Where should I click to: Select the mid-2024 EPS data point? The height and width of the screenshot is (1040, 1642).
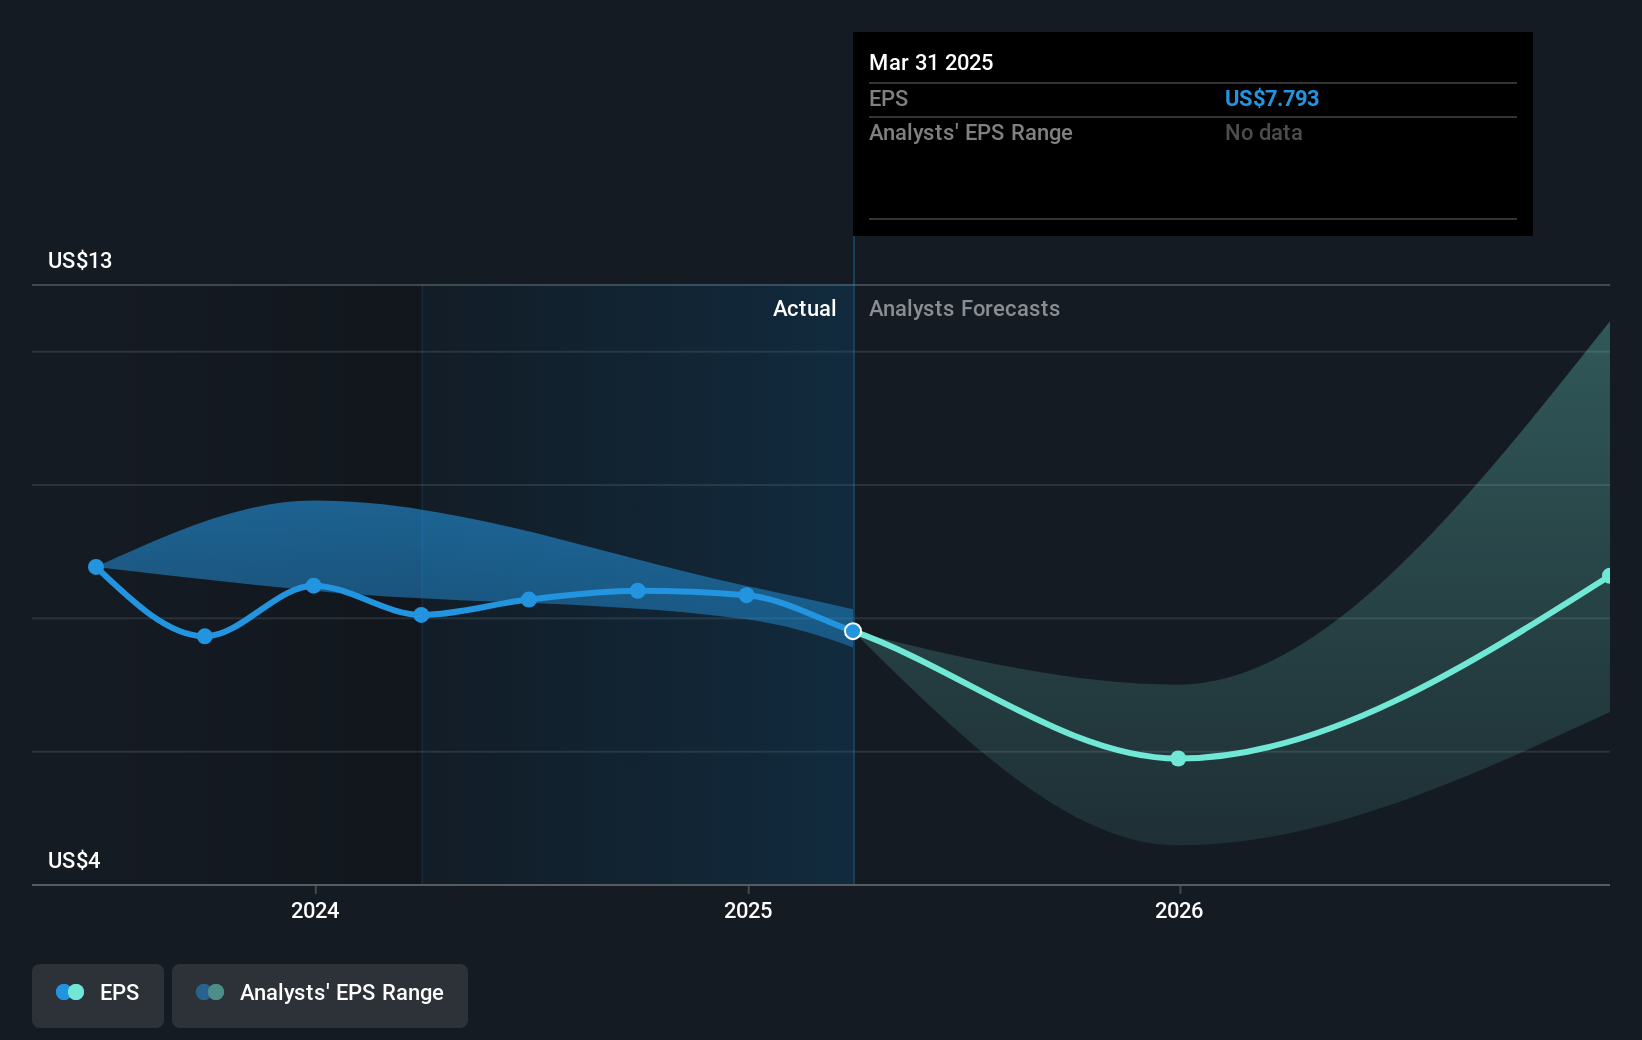[529, 599]
